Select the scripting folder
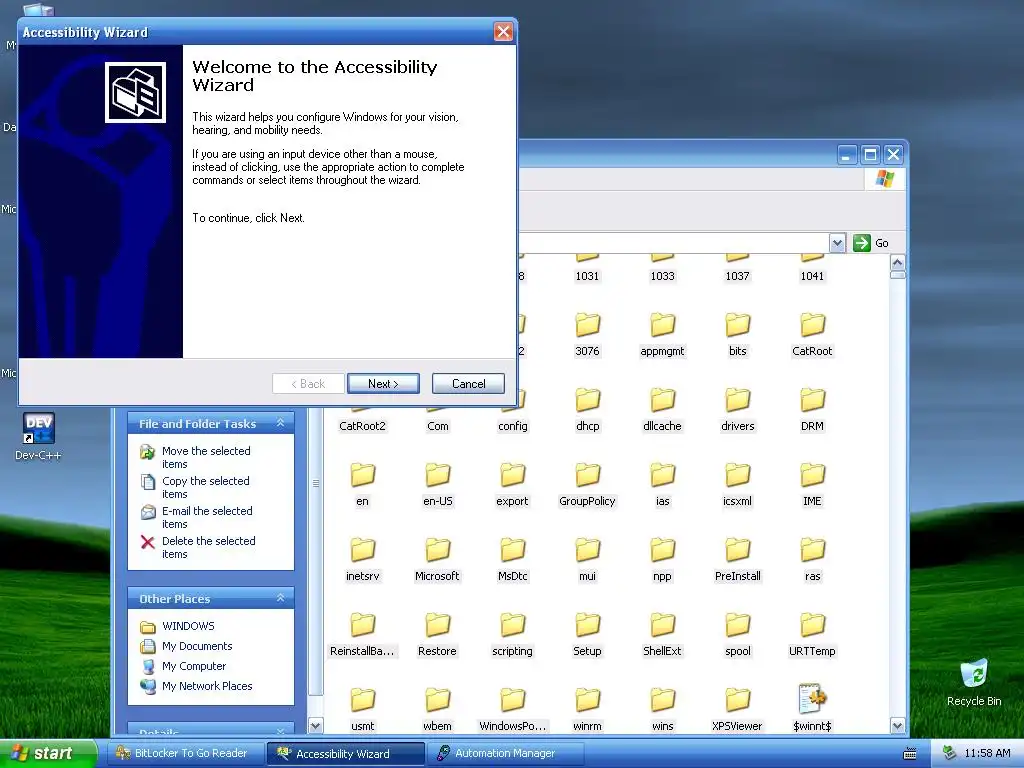Screen dimensions: 1024x768 tap(512, 635)
